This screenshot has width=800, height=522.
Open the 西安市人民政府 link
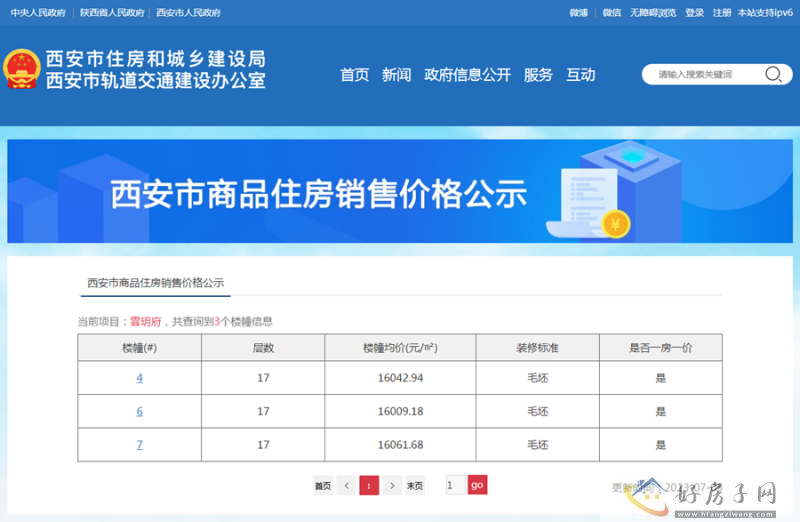[188, 13]
